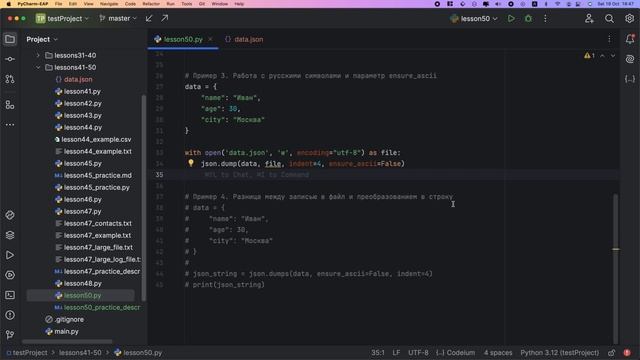This screenshot has width=640, height=360.
Task: Open the Pull Requests tool window
Action: point(10,79)
